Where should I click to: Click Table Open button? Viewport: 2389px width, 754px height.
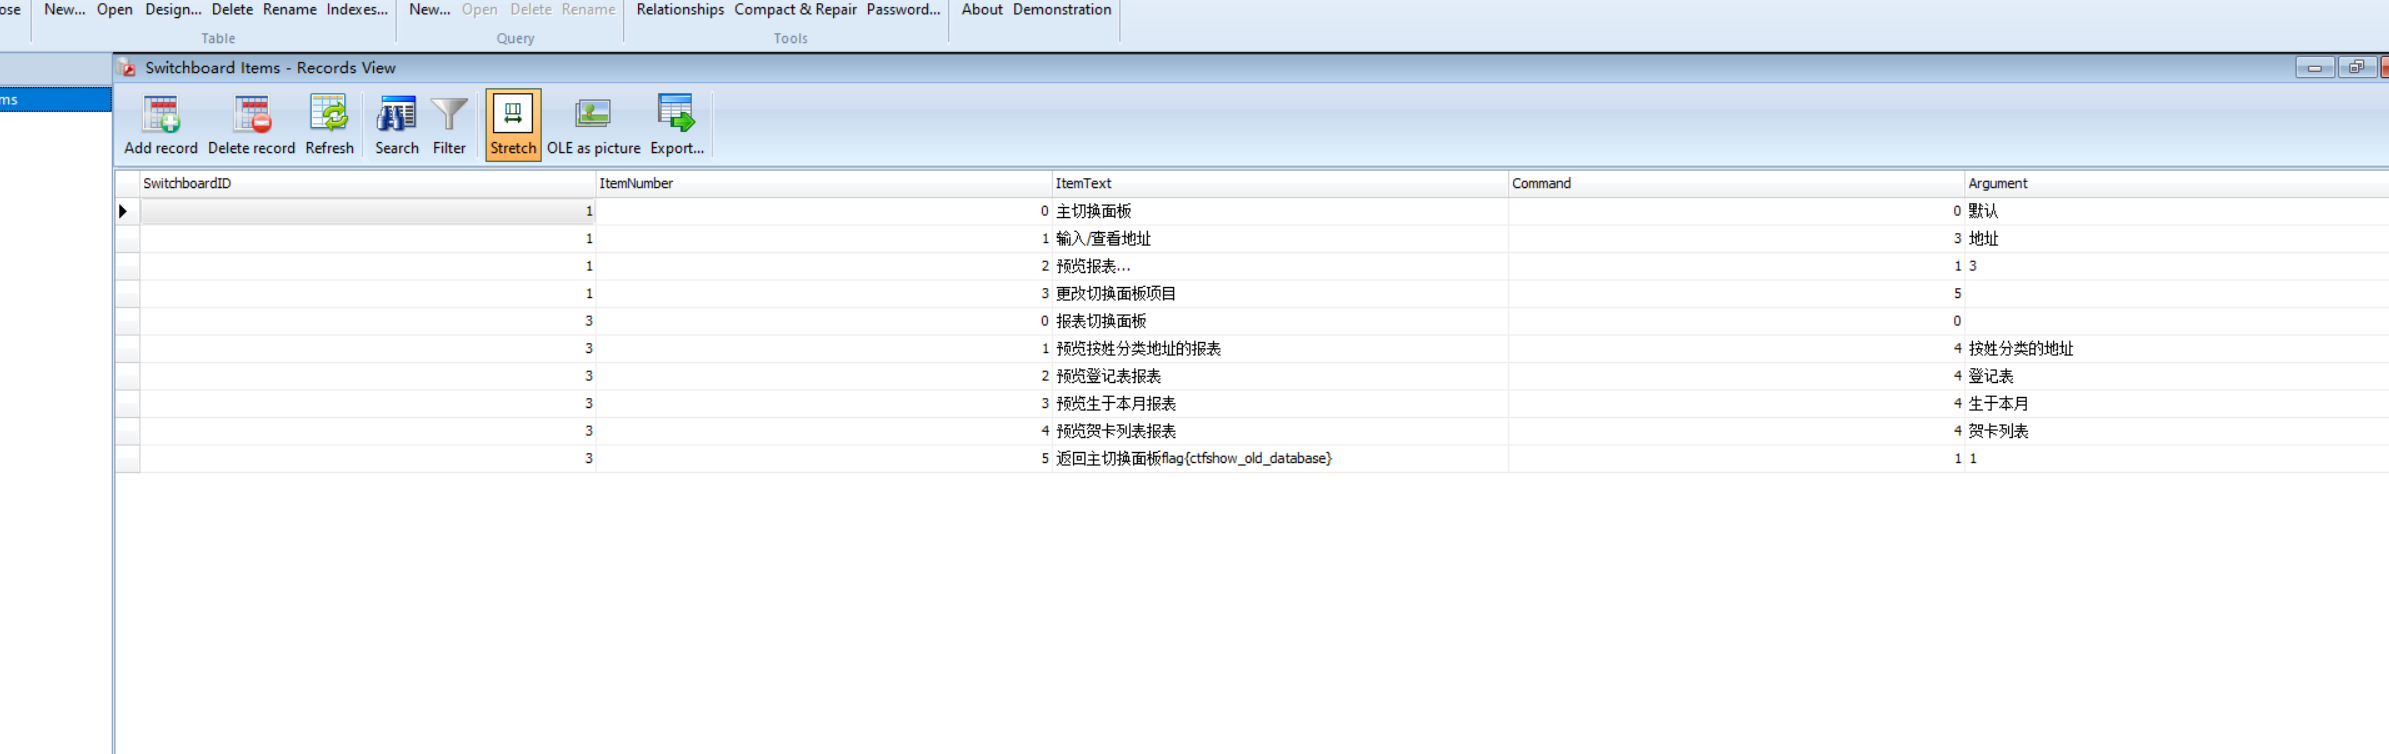coord(114,9)
